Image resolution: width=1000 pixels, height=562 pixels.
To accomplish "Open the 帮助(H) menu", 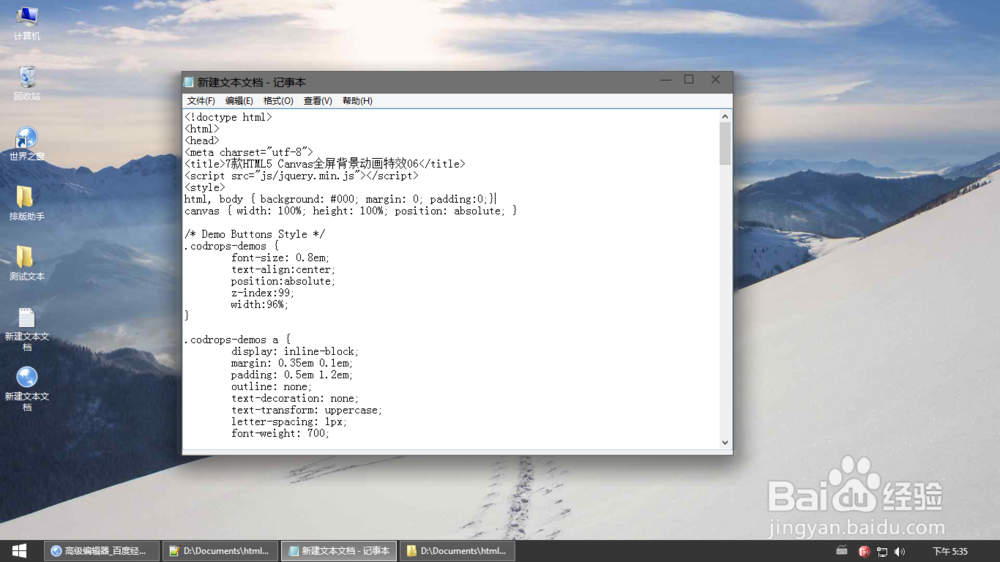I will point(357,101).
